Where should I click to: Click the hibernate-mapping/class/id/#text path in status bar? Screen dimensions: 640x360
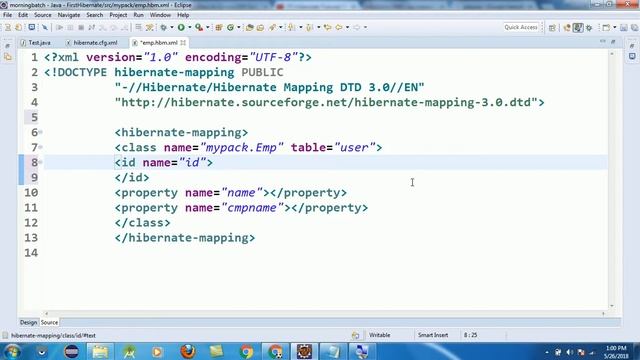[x=53, y=336]
